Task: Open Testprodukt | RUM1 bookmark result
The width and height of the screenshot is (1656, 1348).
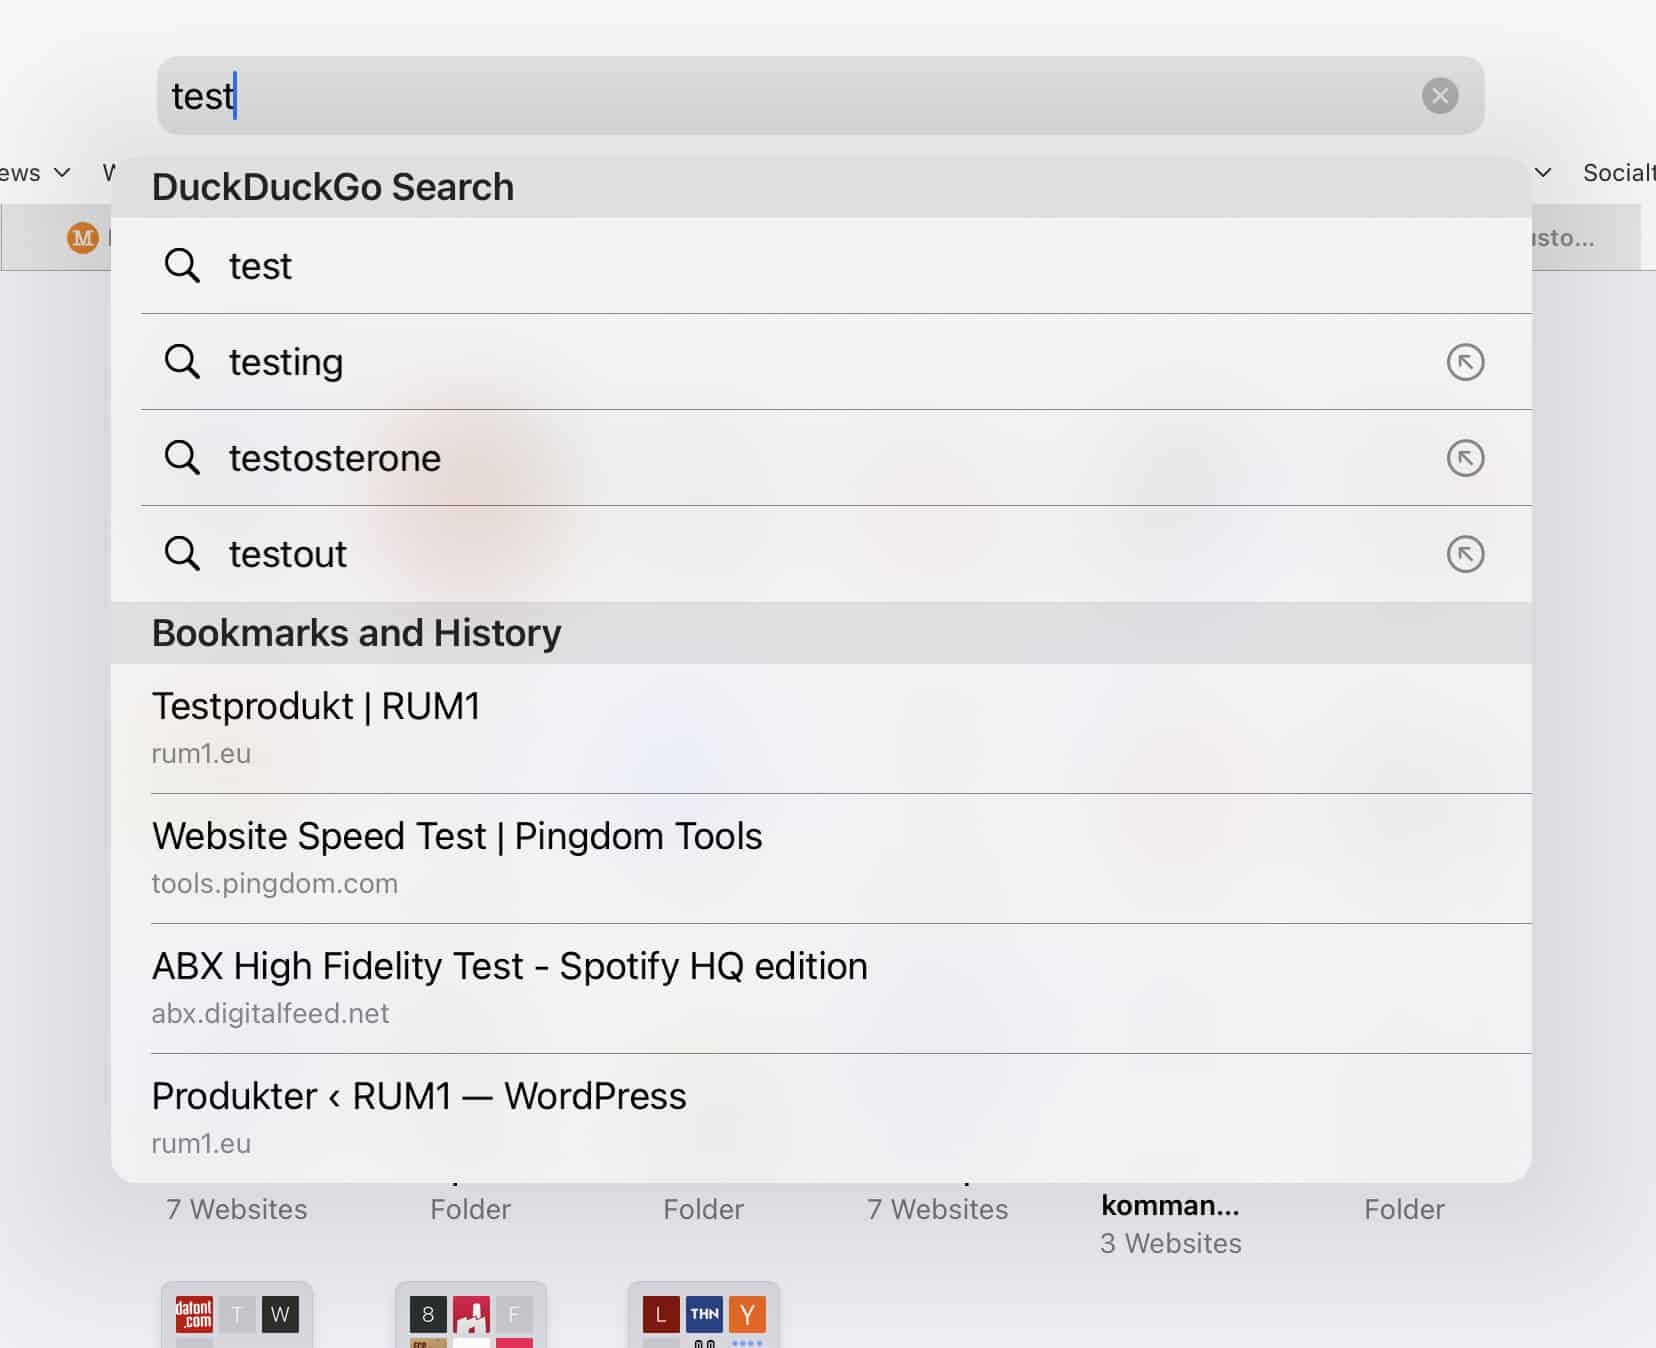Action: point(821,728)
